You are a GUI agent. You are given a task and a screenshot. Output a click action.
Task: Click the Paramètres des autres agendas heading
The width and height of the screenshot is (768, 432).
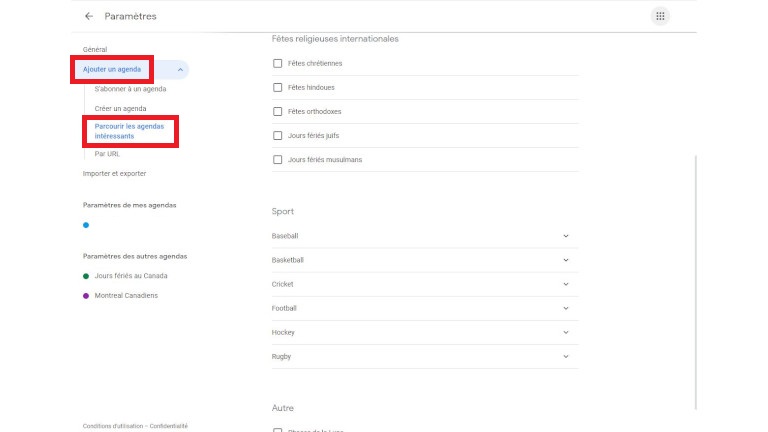click(x=135, y=256)
